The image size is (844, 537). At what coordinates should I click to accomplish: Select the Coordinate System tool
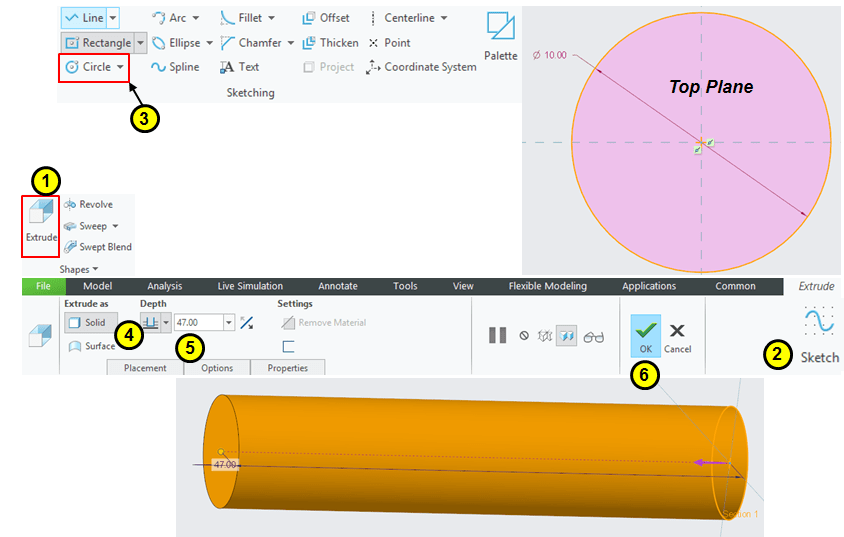tap(421, 67)
